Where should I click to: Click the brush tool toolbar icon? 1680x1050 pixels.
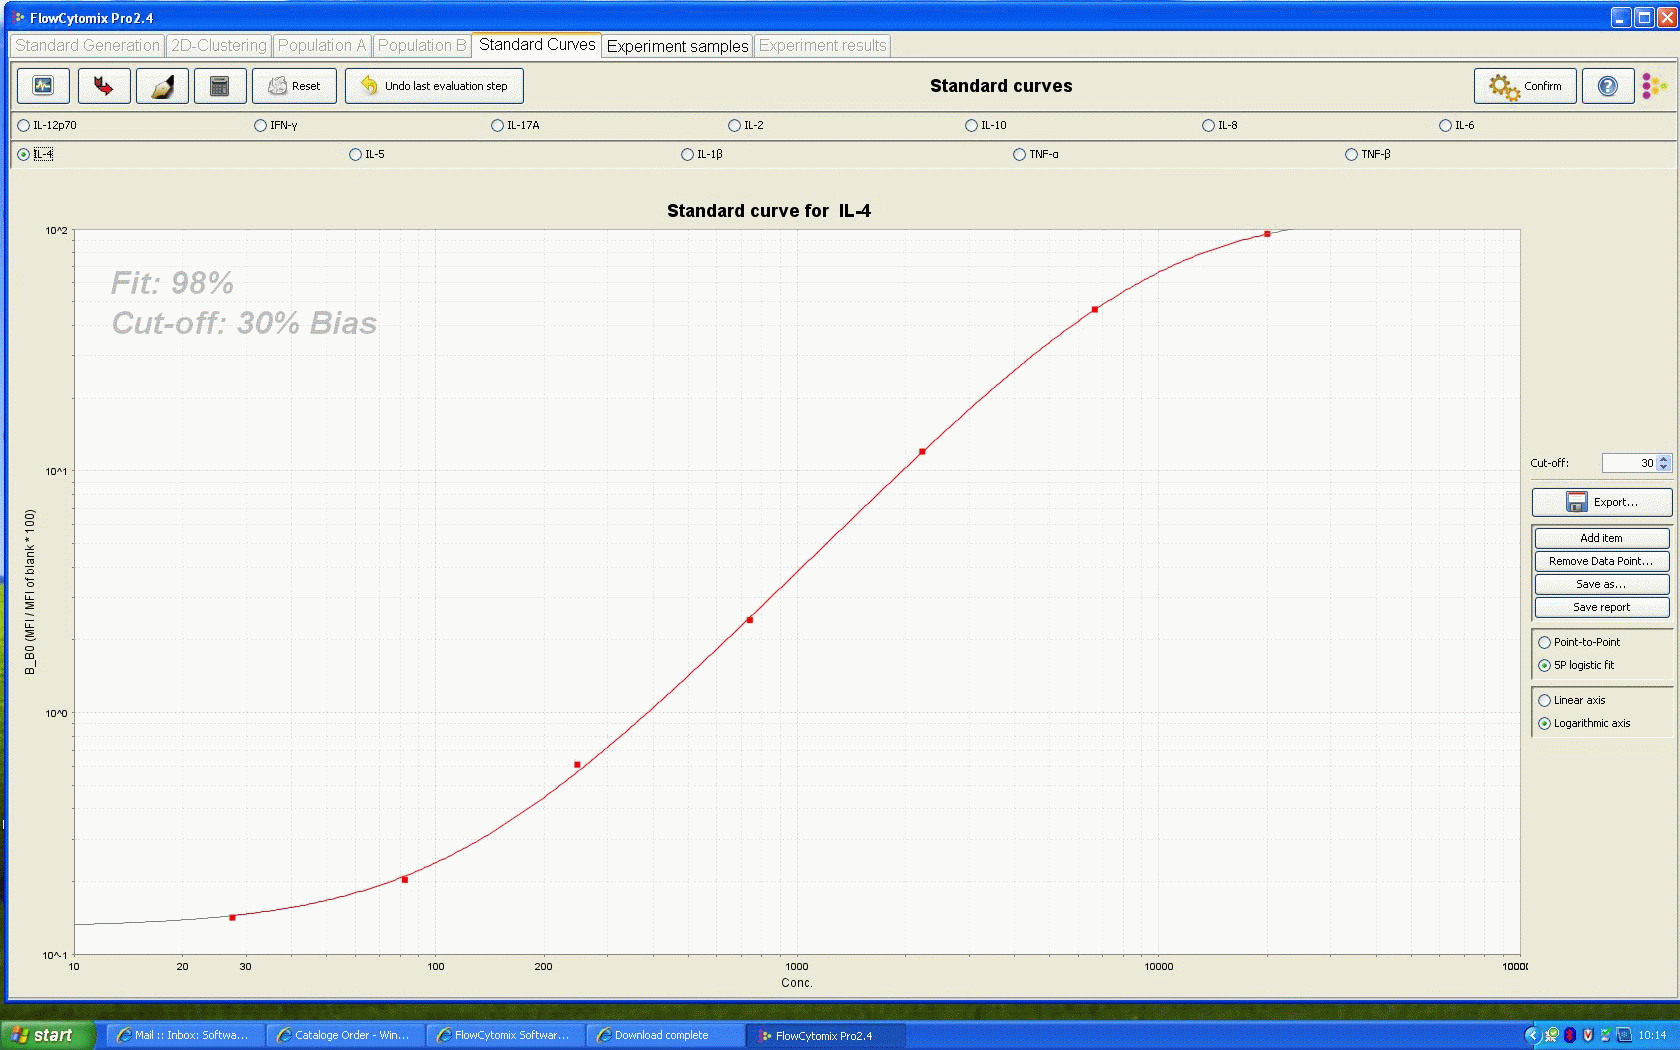point(162,86)
